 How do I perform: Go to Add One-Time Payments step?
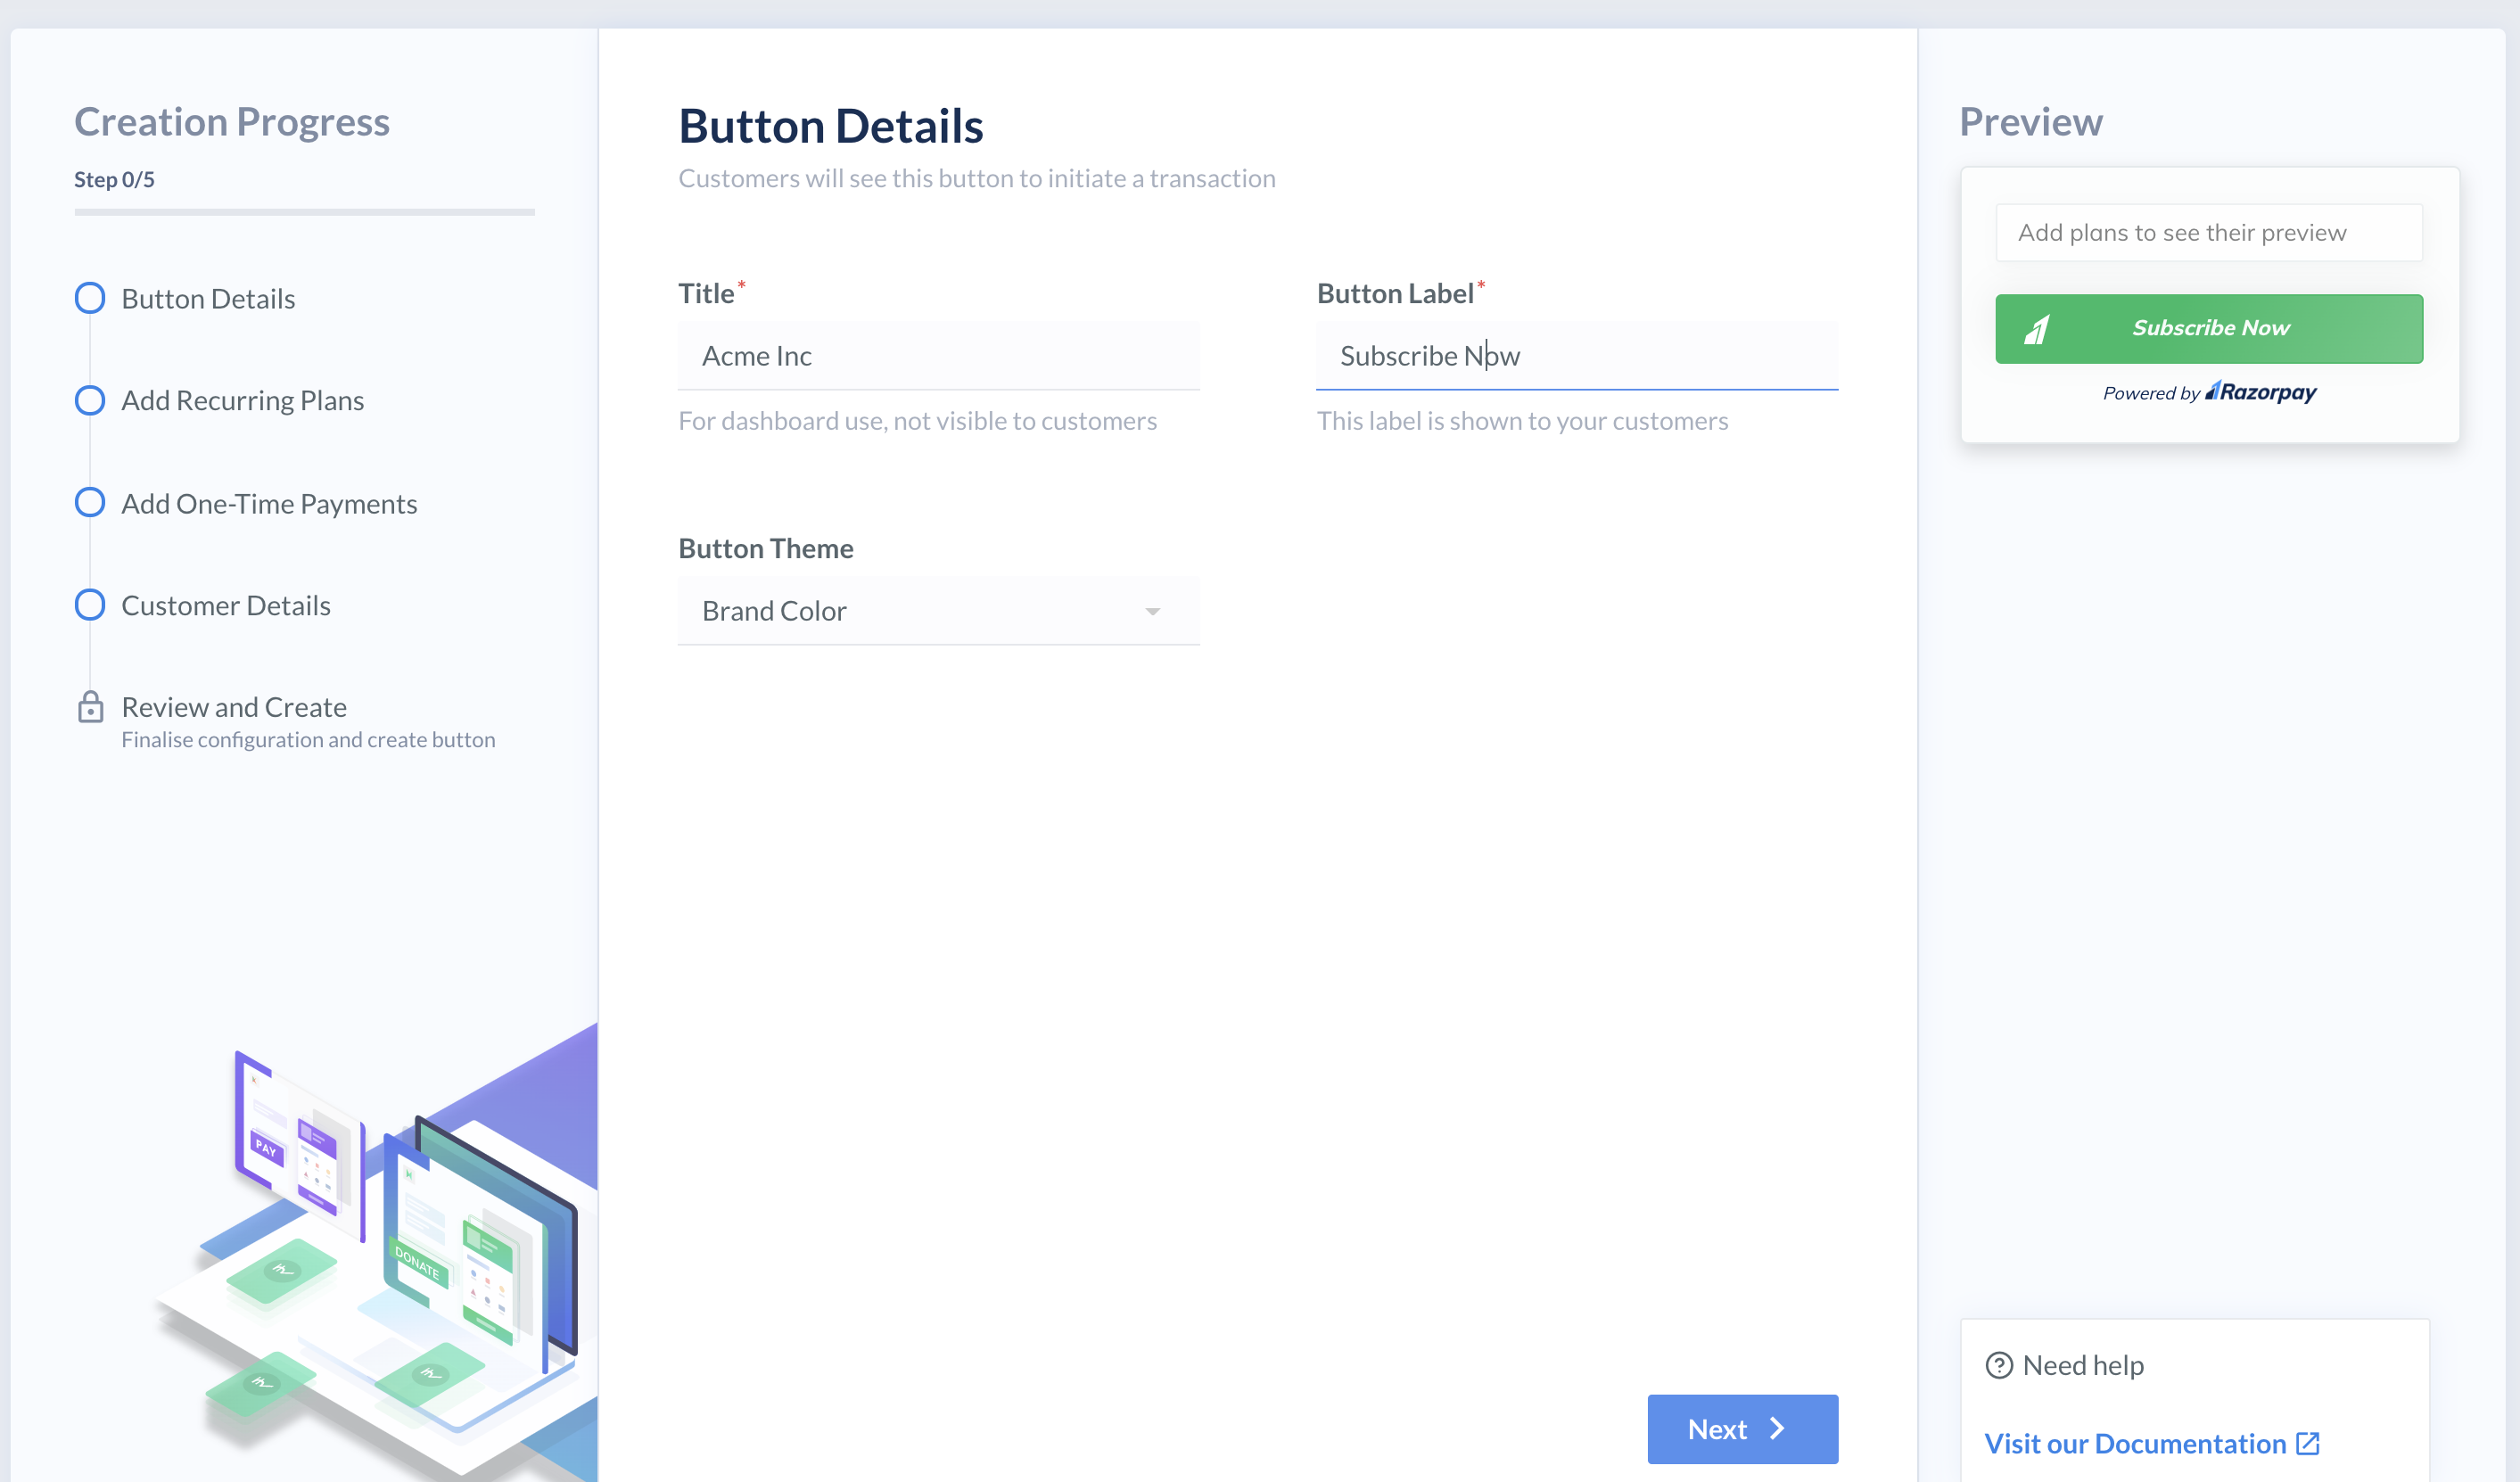pyautogui.click(x=269, y=504)
